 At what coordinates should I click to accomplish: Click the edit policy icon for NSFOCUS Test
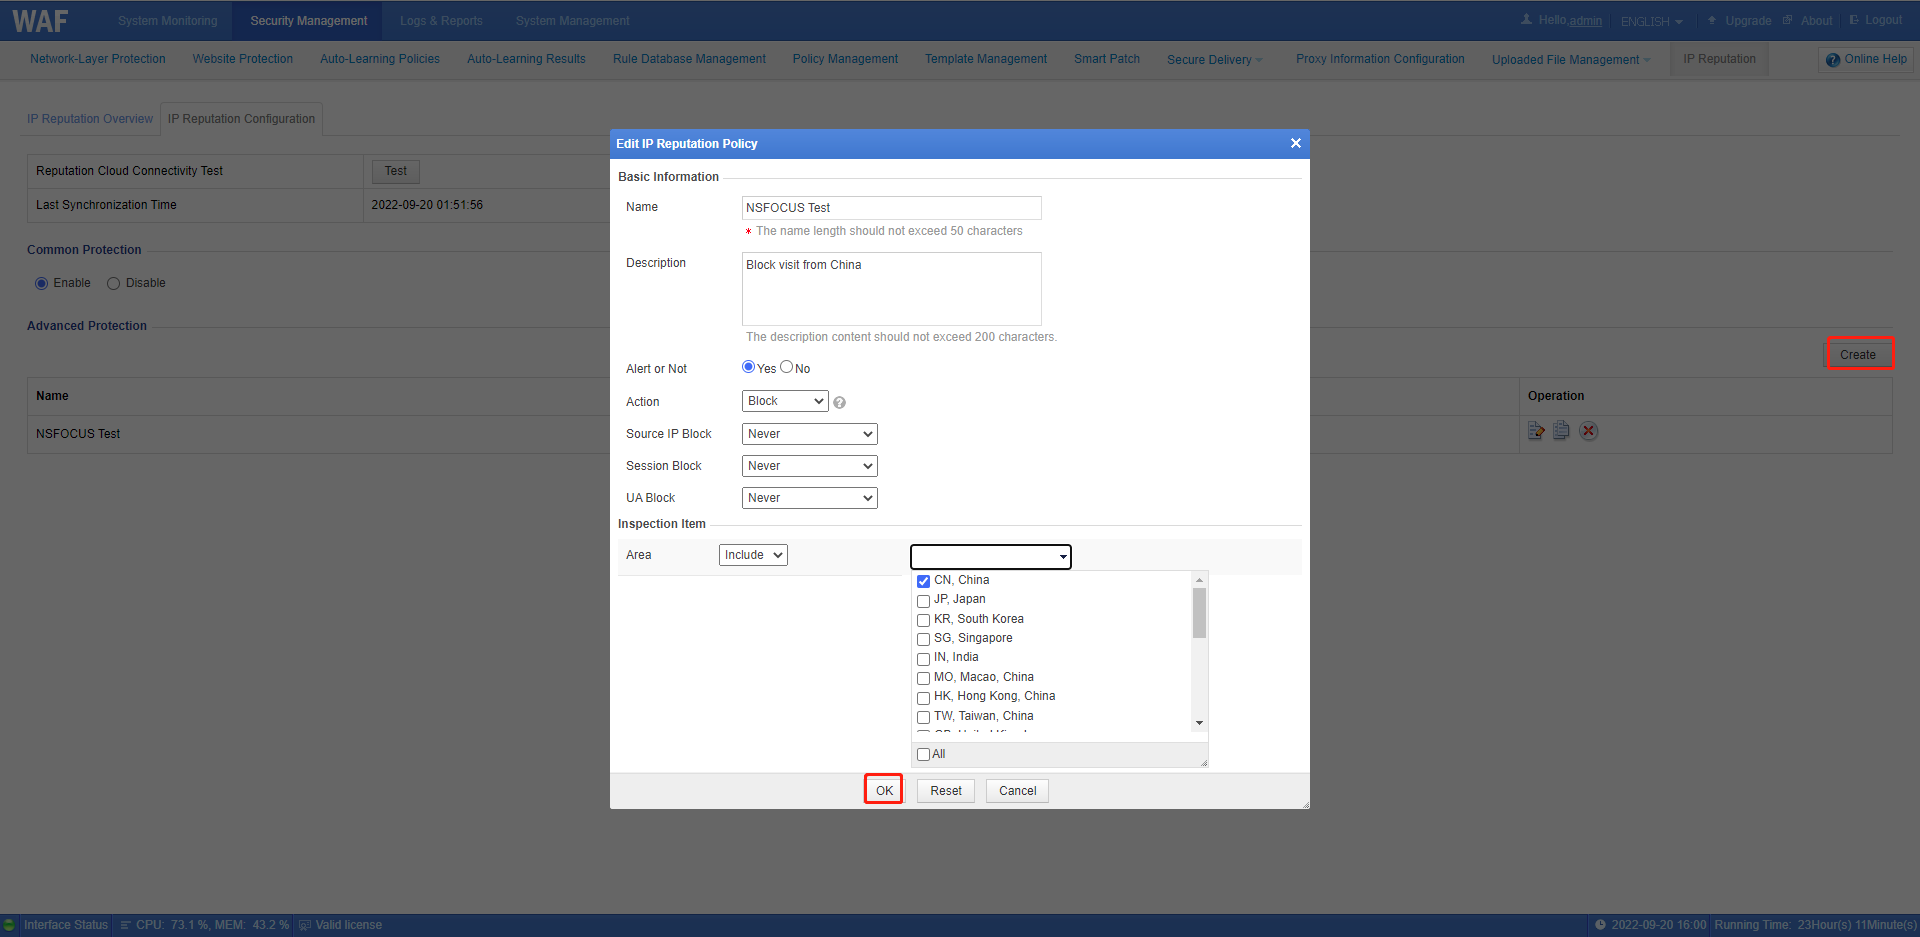pyautogui.click(x=1536, y=431)
